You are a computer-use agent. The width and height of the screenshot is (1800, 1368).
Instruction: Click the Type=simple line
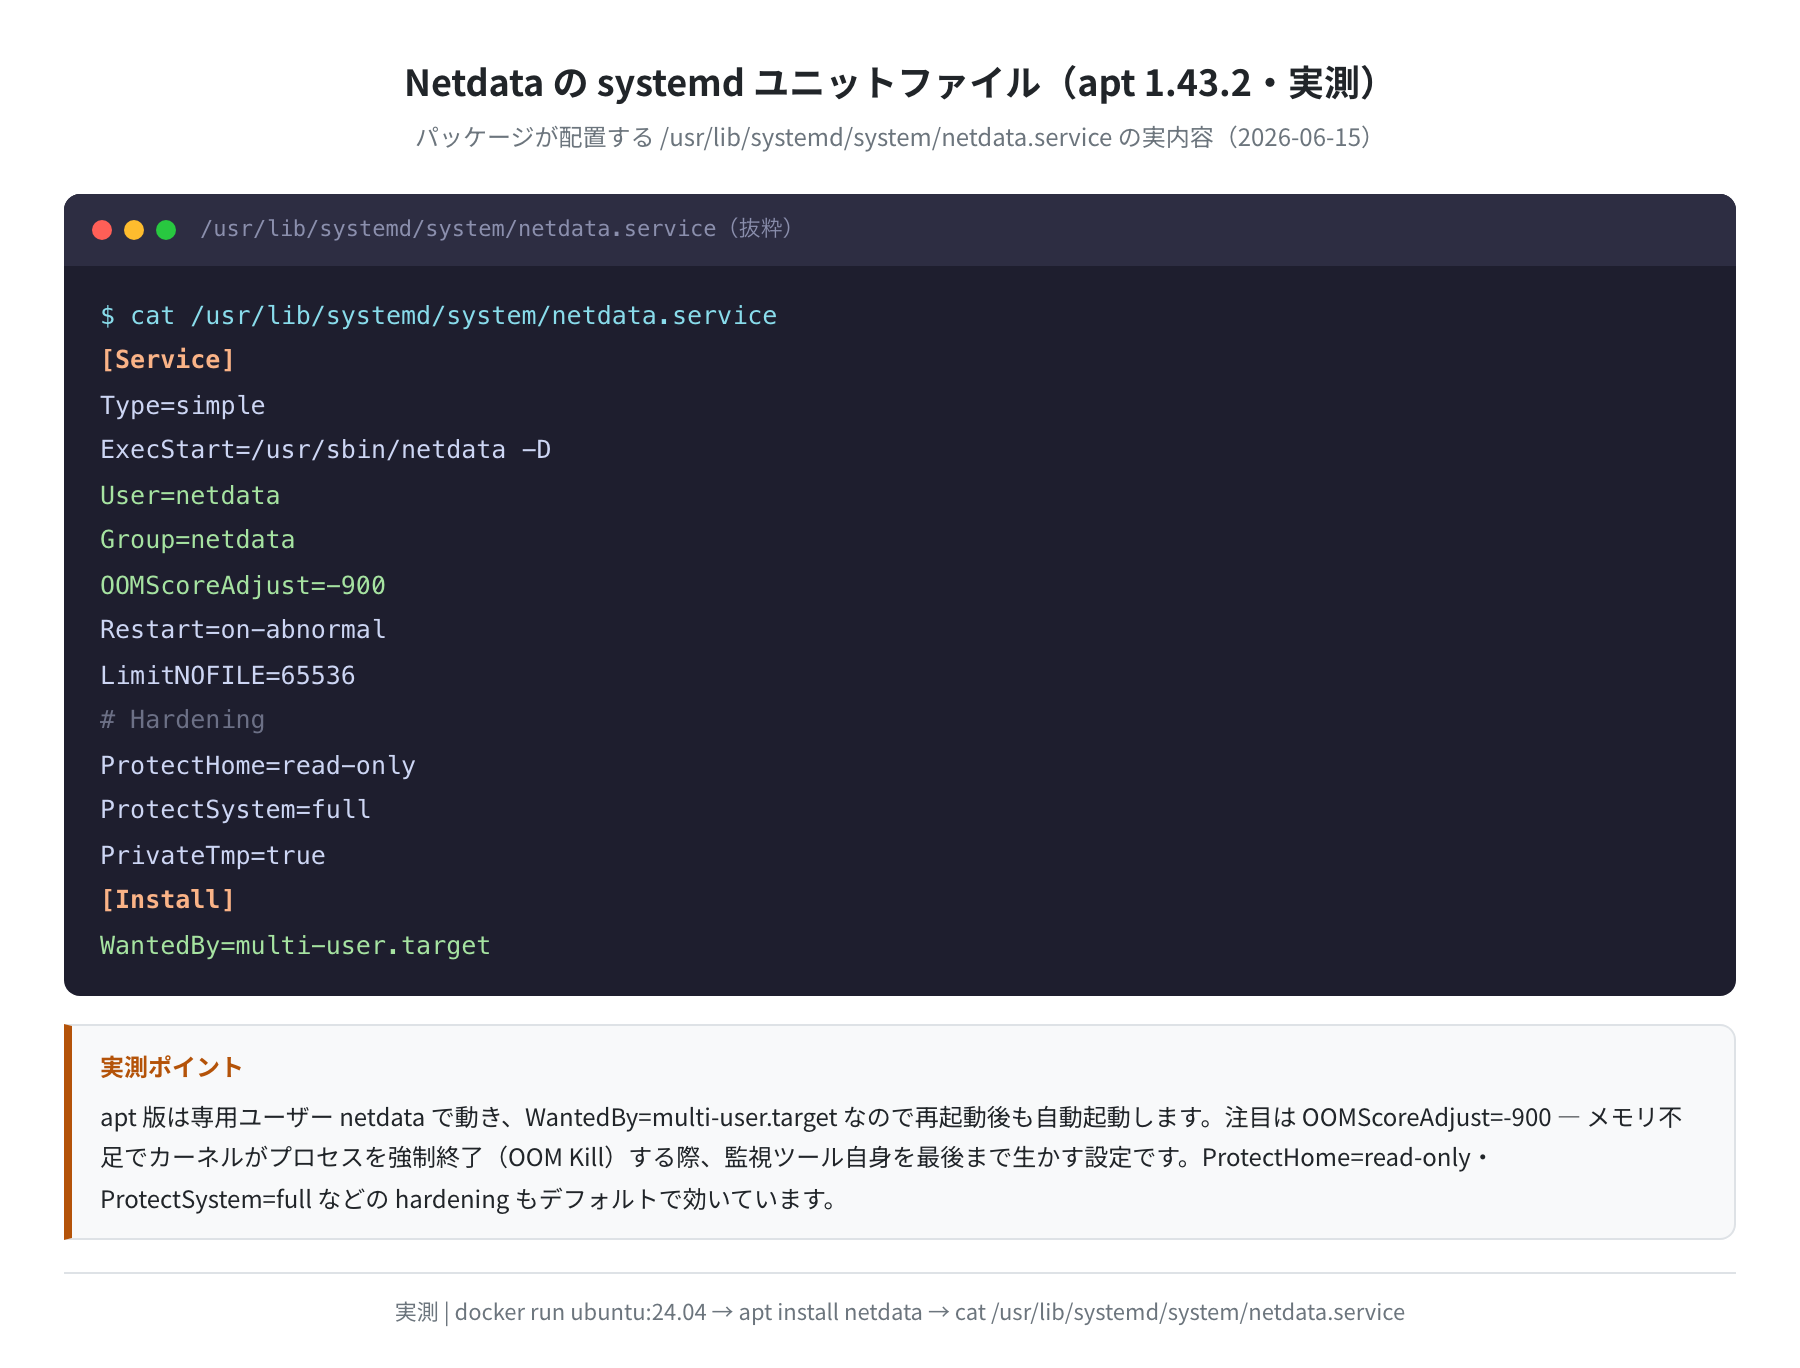pyautogui.click(x=183, y=405)
